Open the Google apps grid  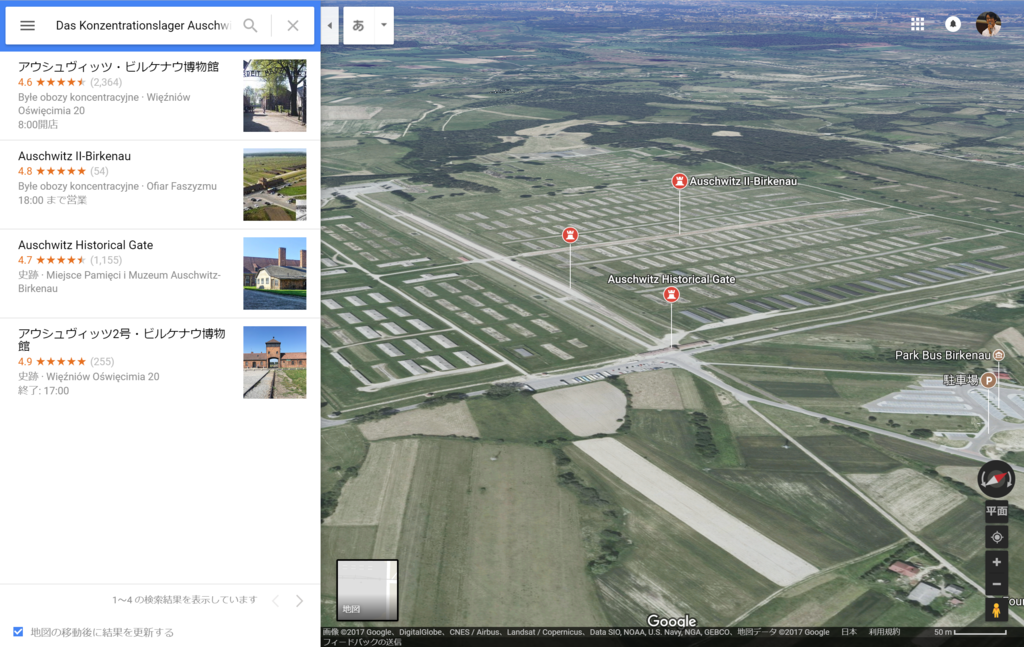click(918, 24)
